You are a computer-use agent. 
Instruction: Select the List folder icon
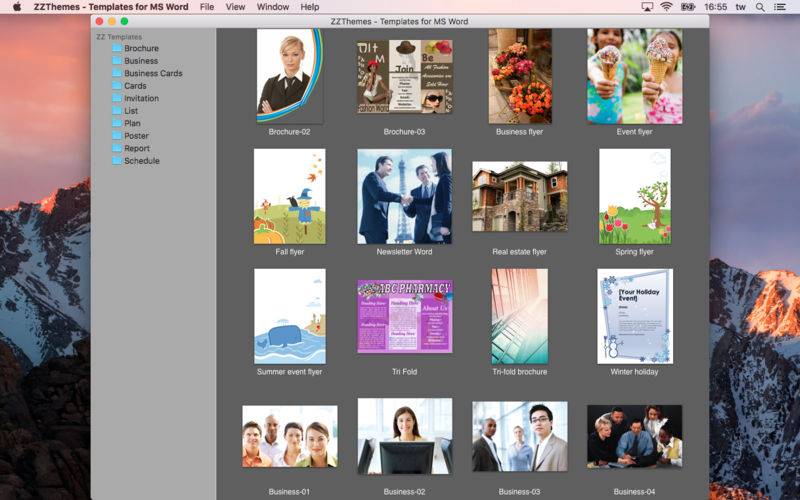tap(117, 110)
